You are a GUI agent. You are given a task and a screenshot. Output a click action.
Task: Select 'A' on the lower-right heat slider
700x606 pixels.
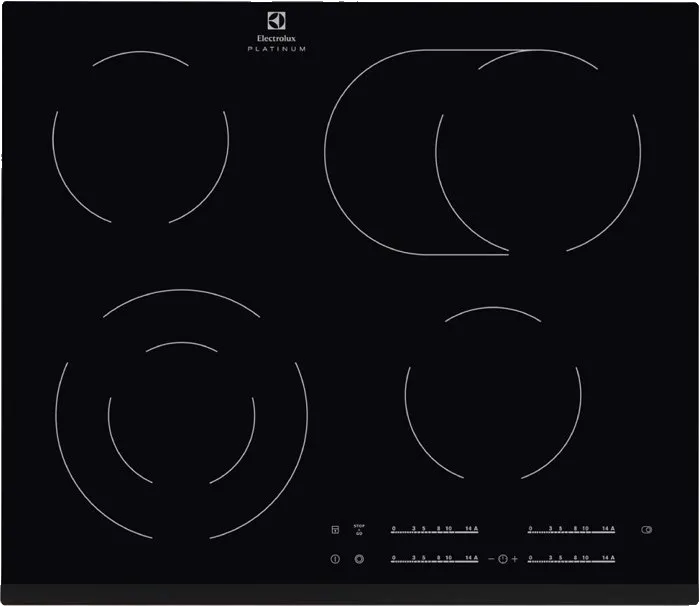[612, 559]
